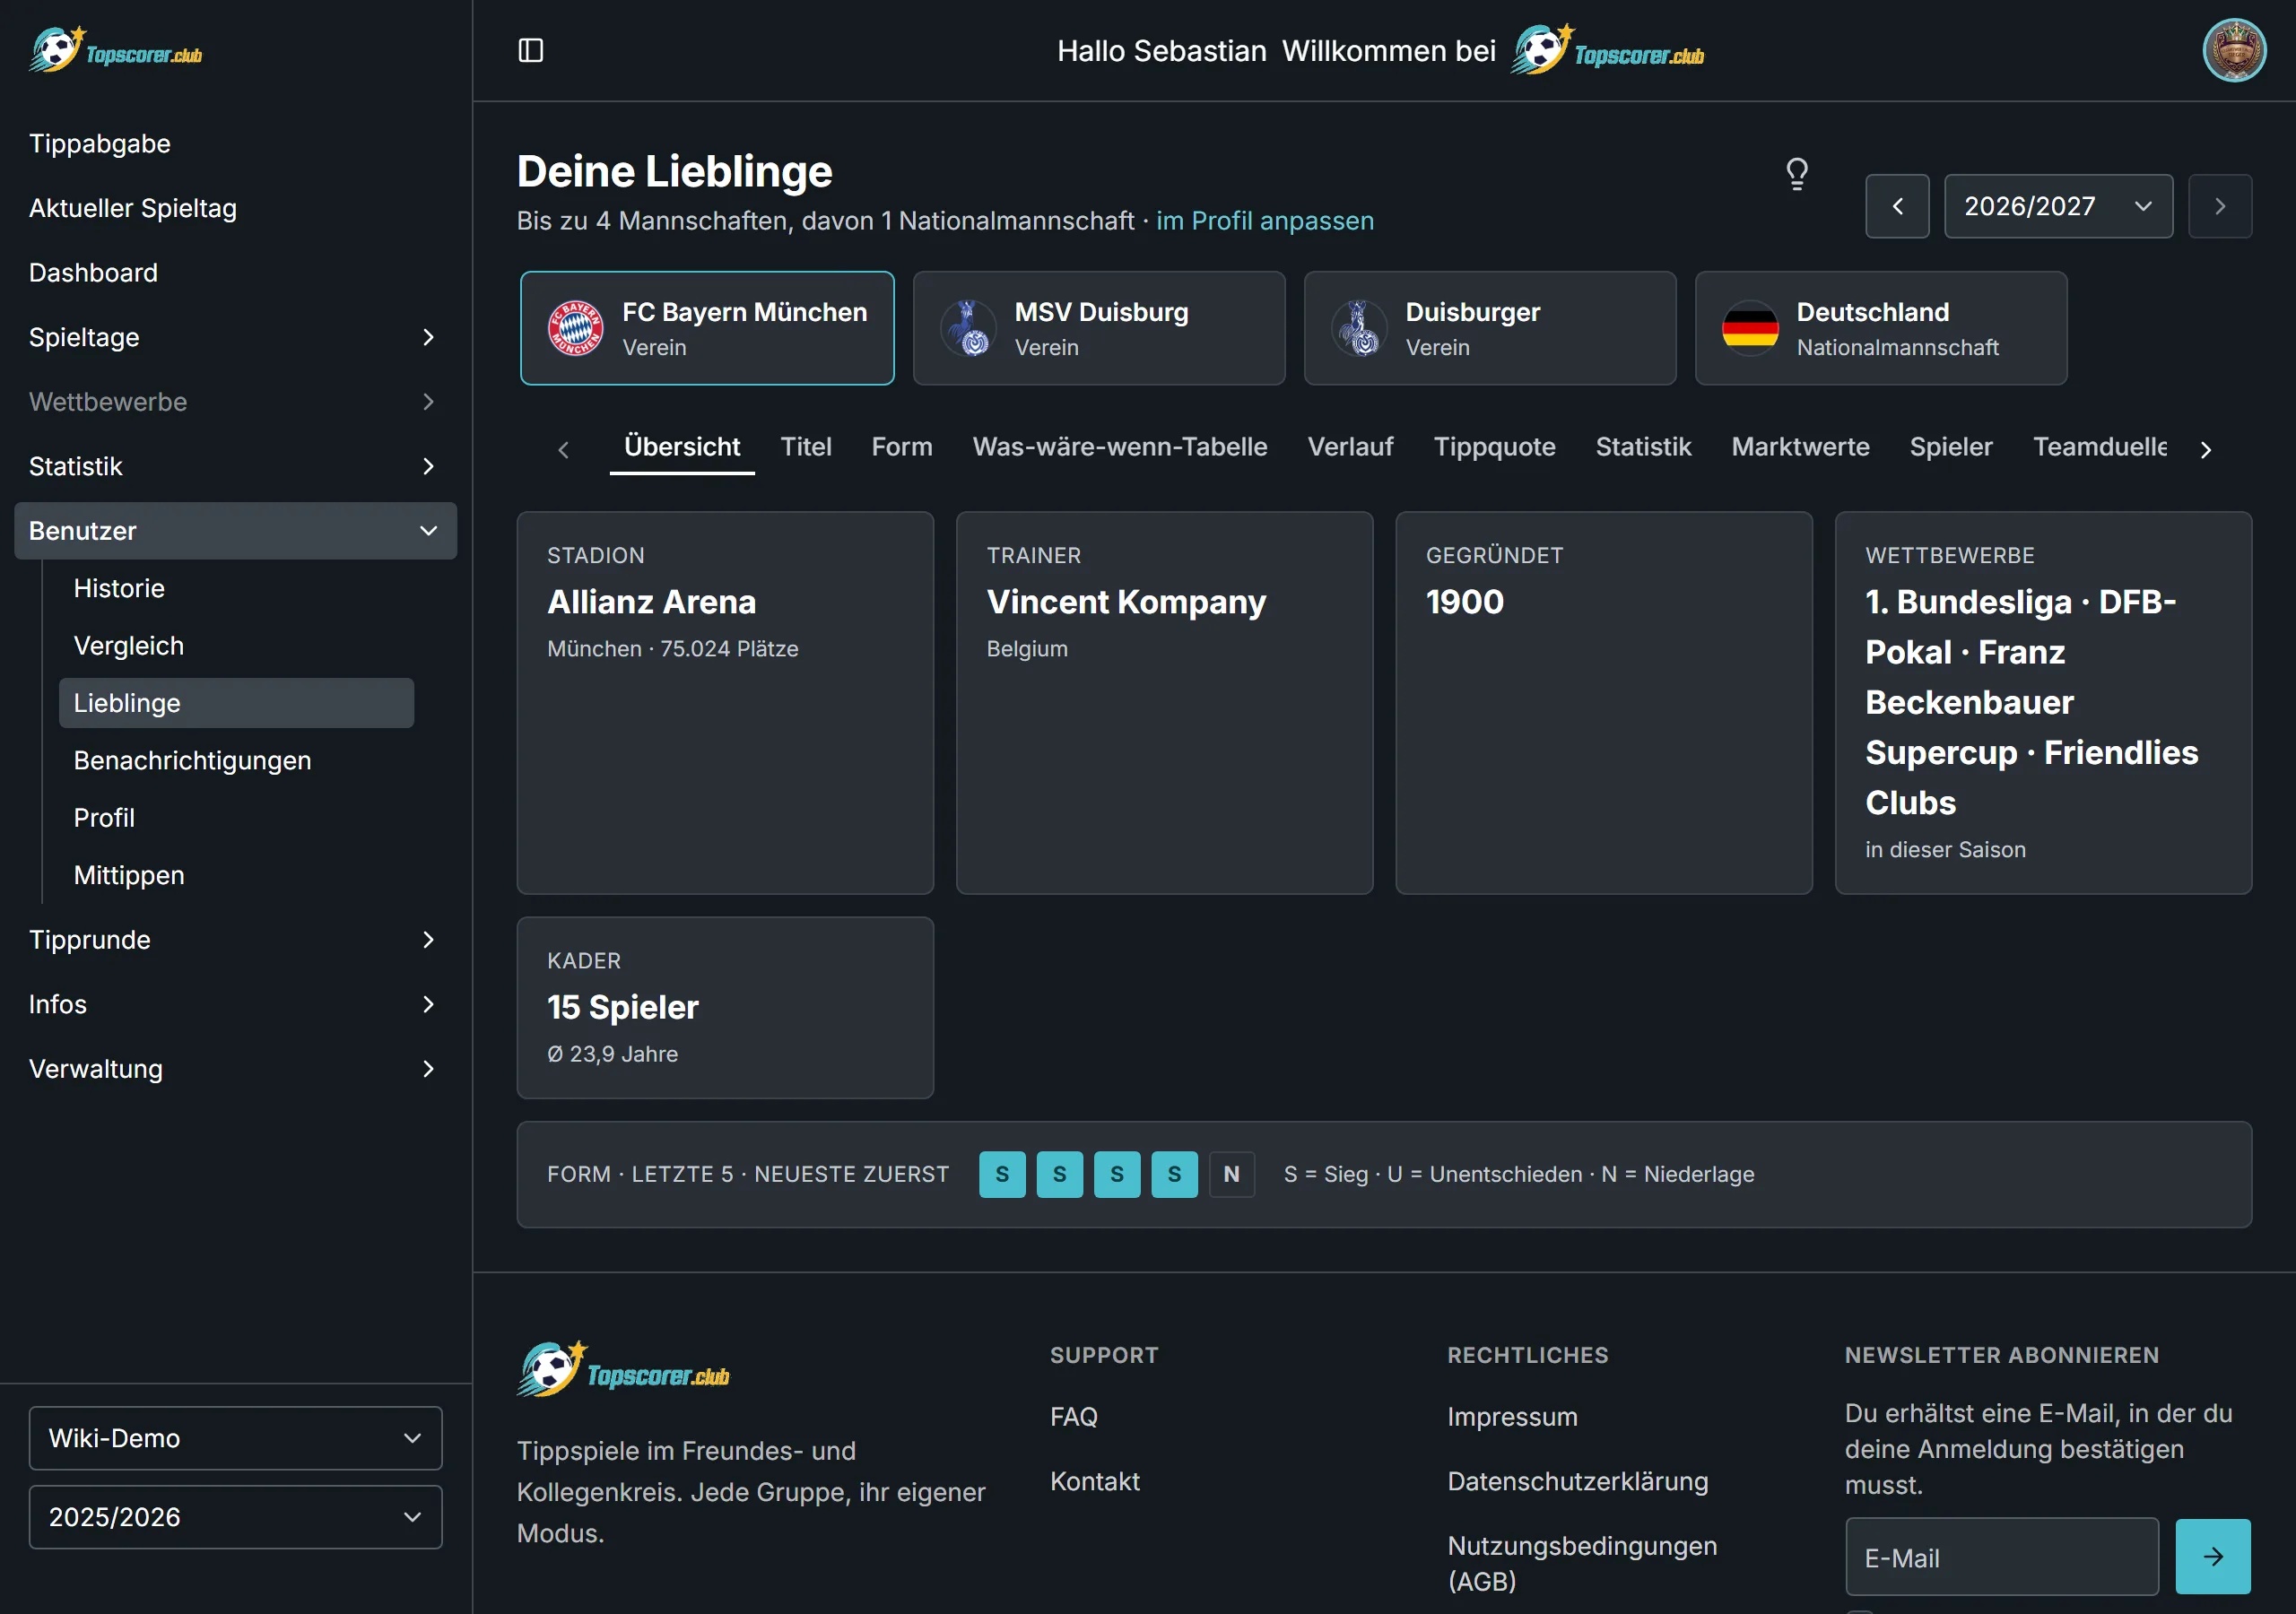
Task: Click the MSV Duisburg crest
Action: click(x=968, y=328)
